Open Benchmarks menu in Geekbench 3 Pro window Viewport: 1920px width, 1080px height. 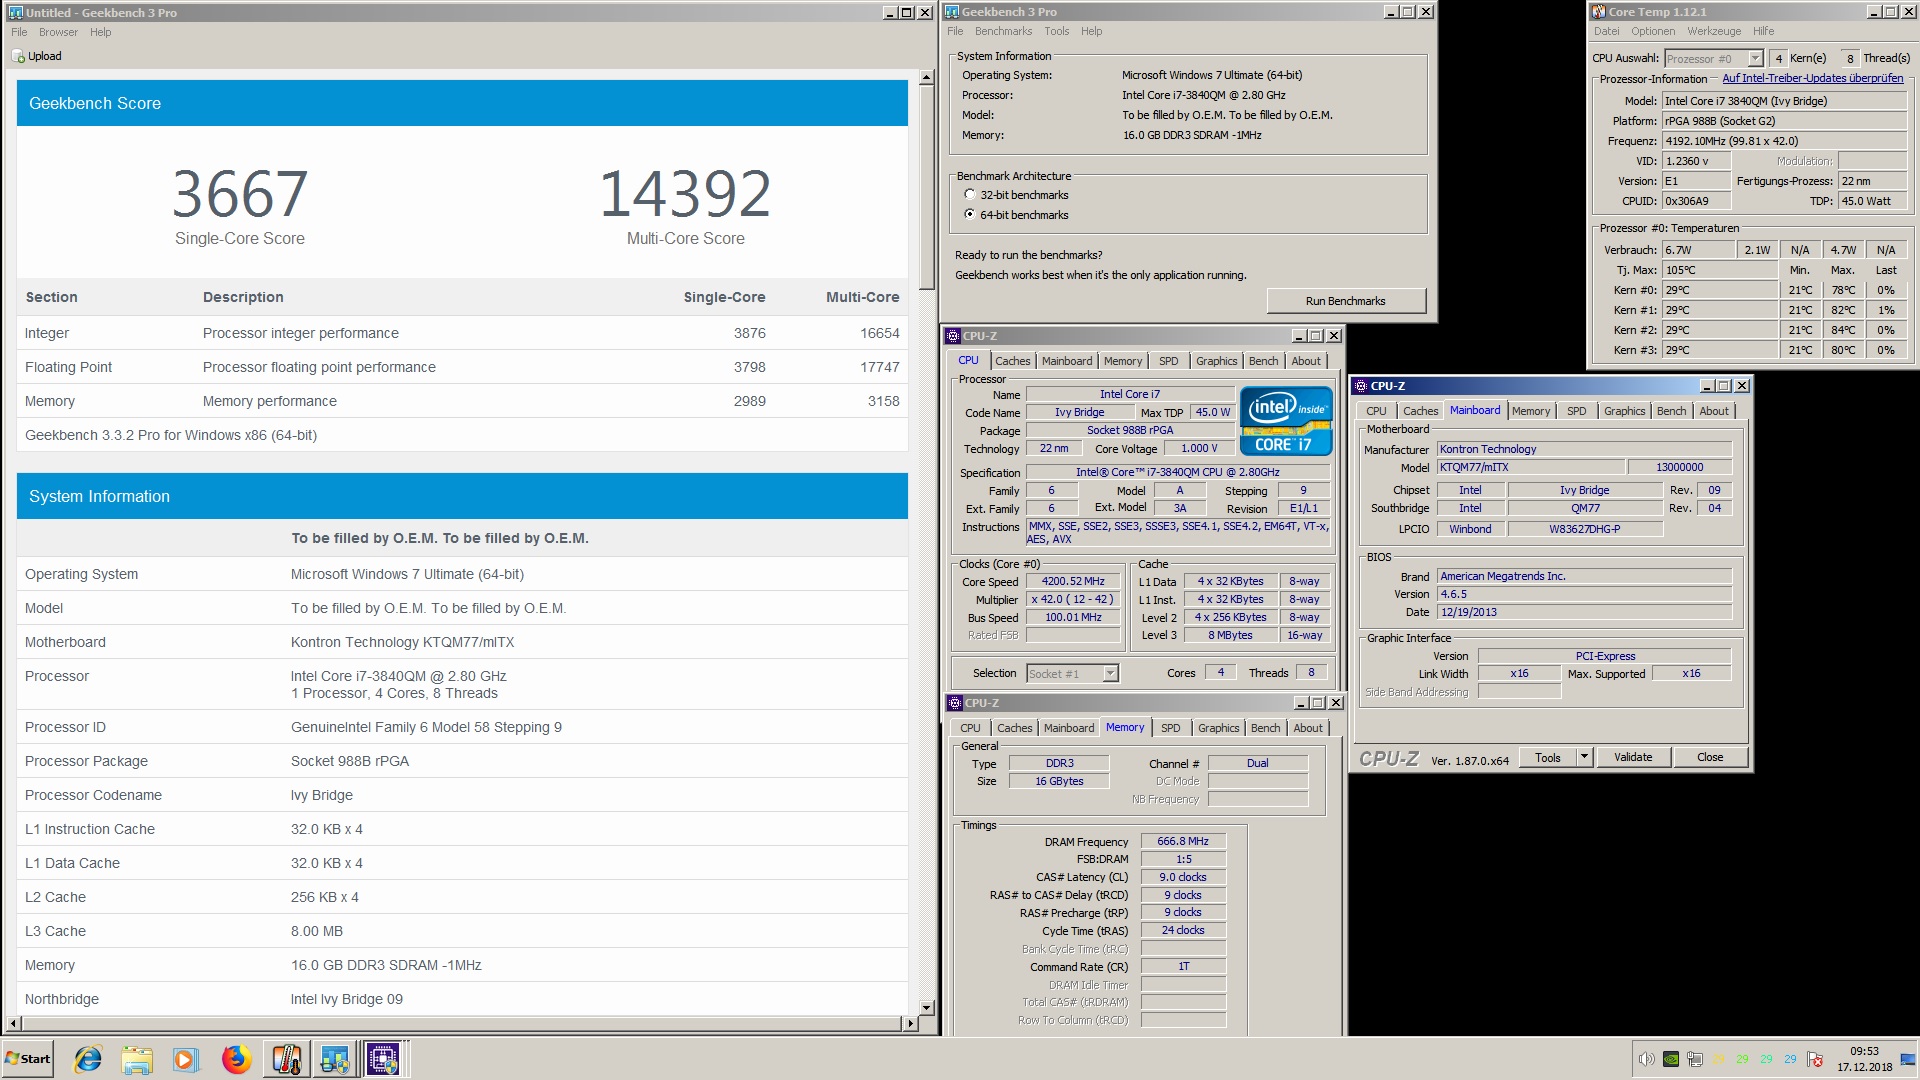point(1003,31)
